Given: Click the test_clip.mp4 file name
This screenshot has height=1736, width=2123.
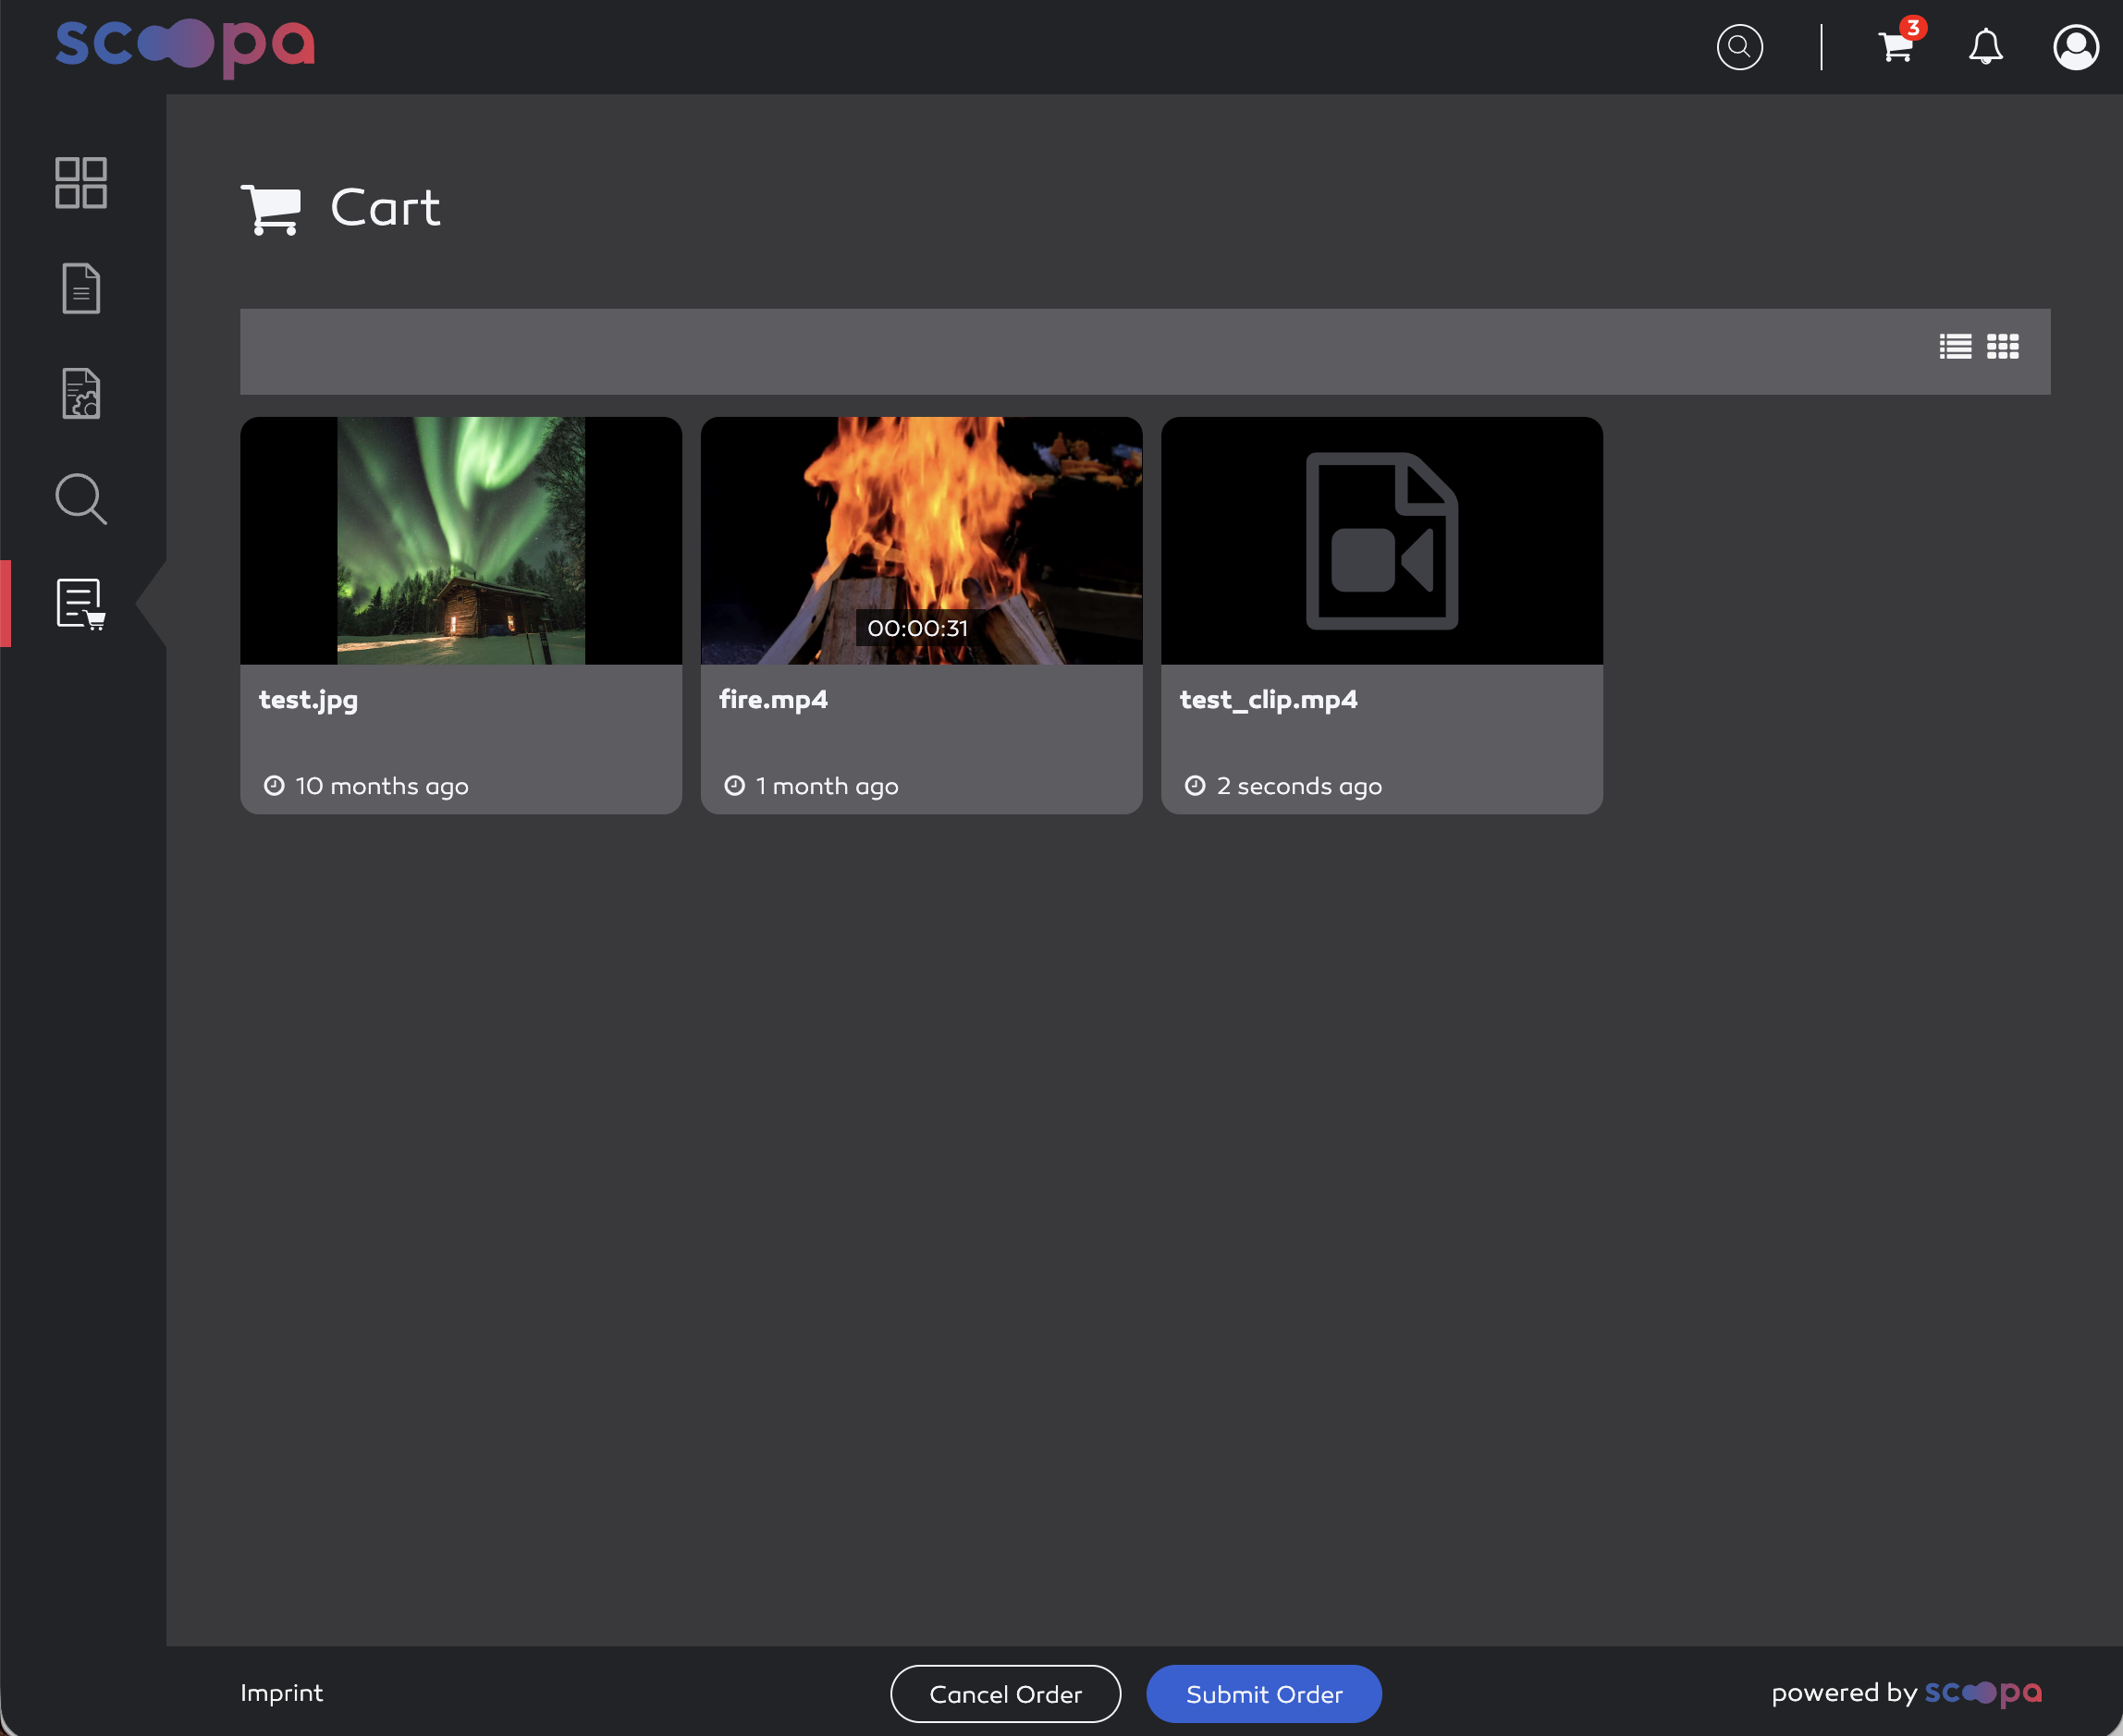Looking at the screenshot, I should click(x=1268, y=700).
